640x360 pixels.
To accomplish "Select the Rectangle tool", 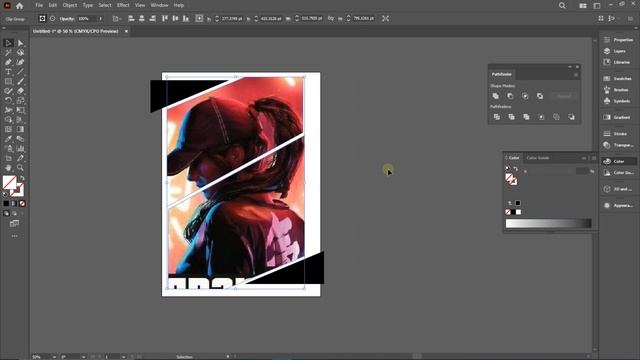I will (8, 81).
